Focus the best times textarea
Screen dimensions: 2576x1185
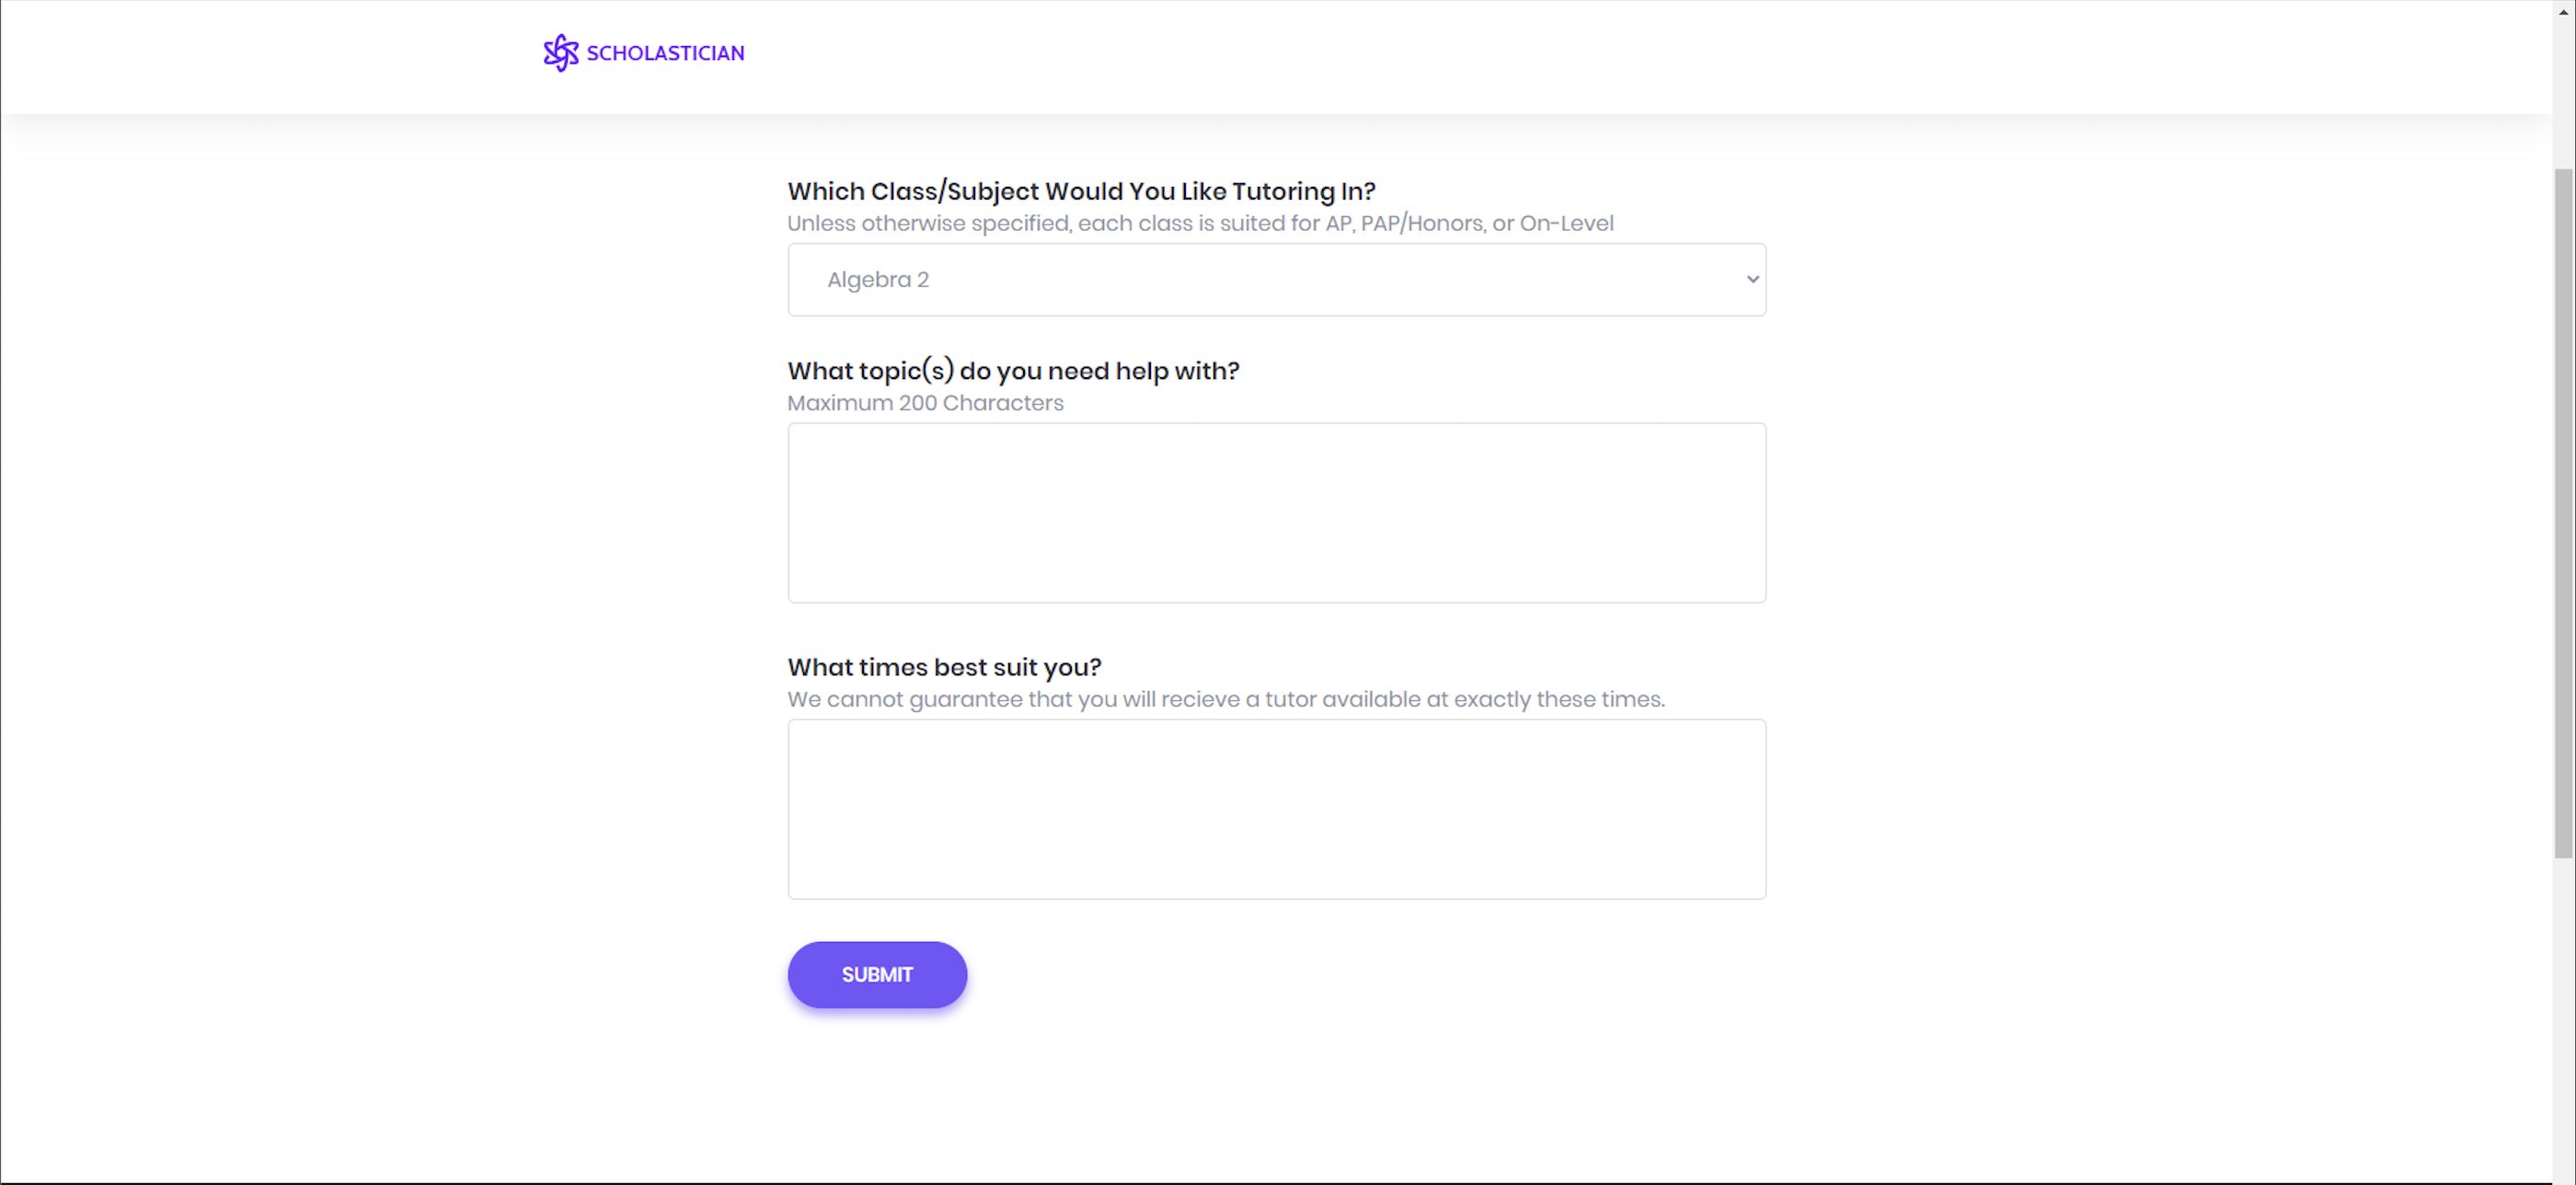(x=1276, y=809)
